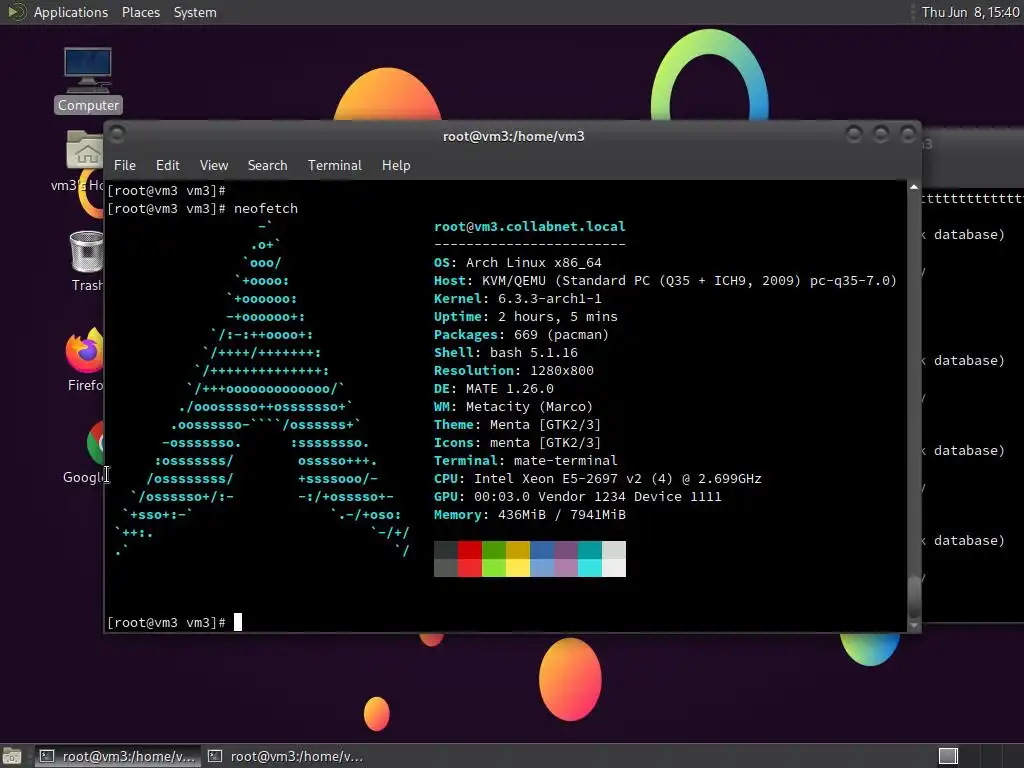This screenshot has width=1024, height=768.
Task: Switch to first root@vm3 taskbar entry
Action: 118,756
